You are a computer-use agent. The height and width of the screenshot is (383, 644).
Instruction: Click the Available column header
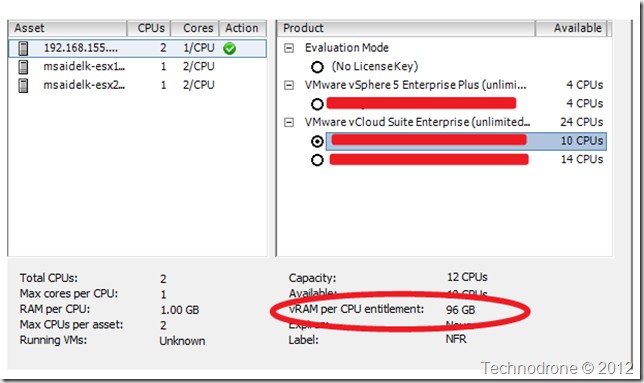(571, 28)
